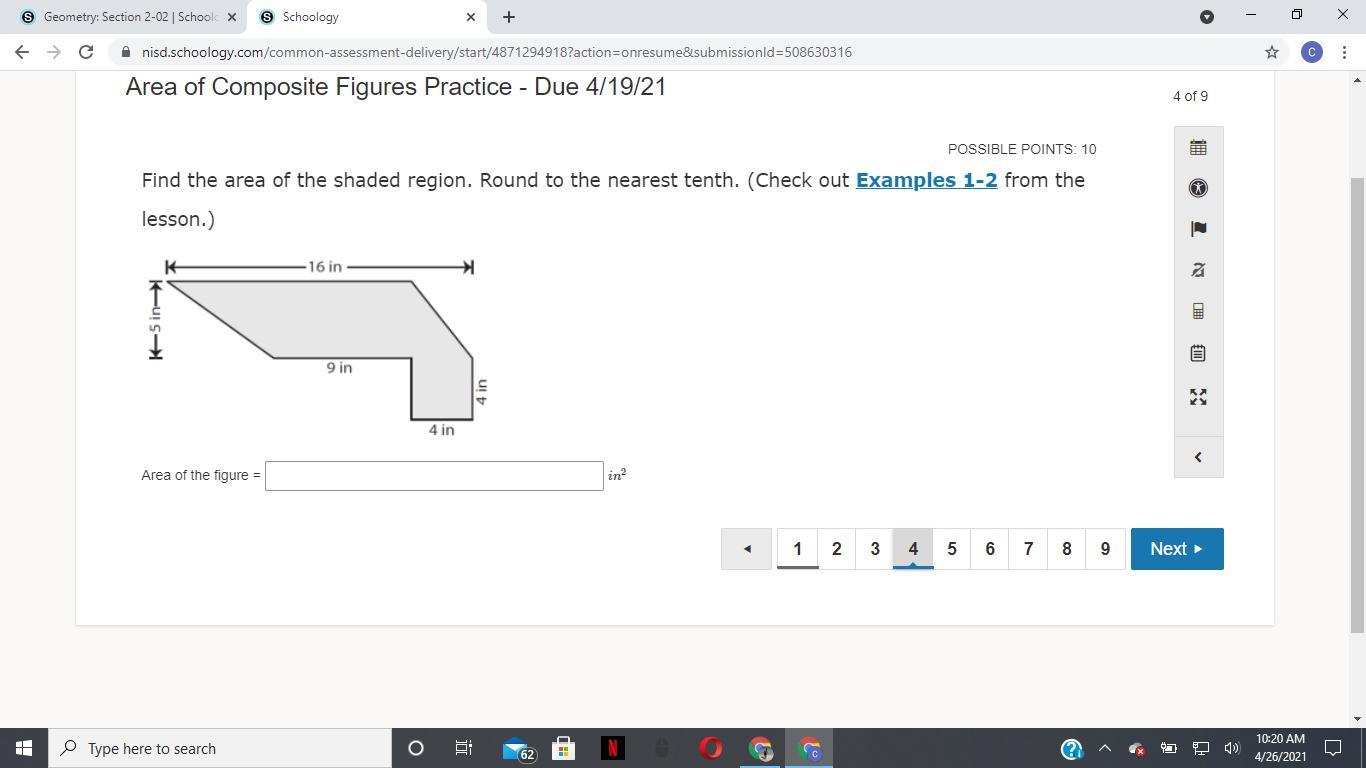Close the Geometry: Section 2-02 tab
The image size is (1366, 768).
tap(232, 17)
